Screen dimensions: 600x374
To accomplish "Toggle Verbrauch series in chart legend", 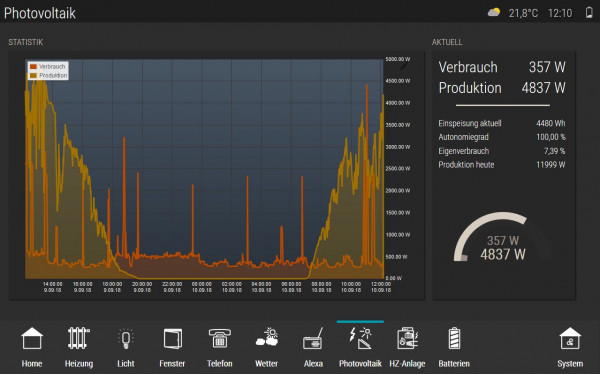I will point(48,66).
